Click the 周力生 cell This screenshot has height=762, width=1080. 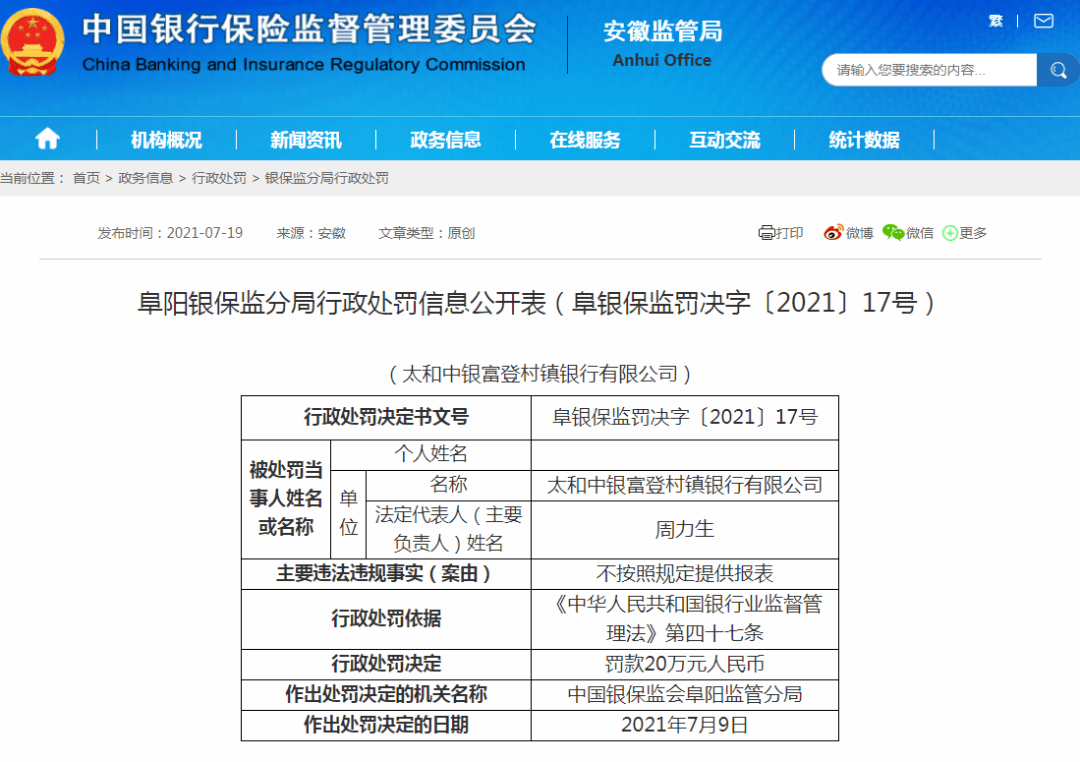pyautogui.click(x=685, y=529)
